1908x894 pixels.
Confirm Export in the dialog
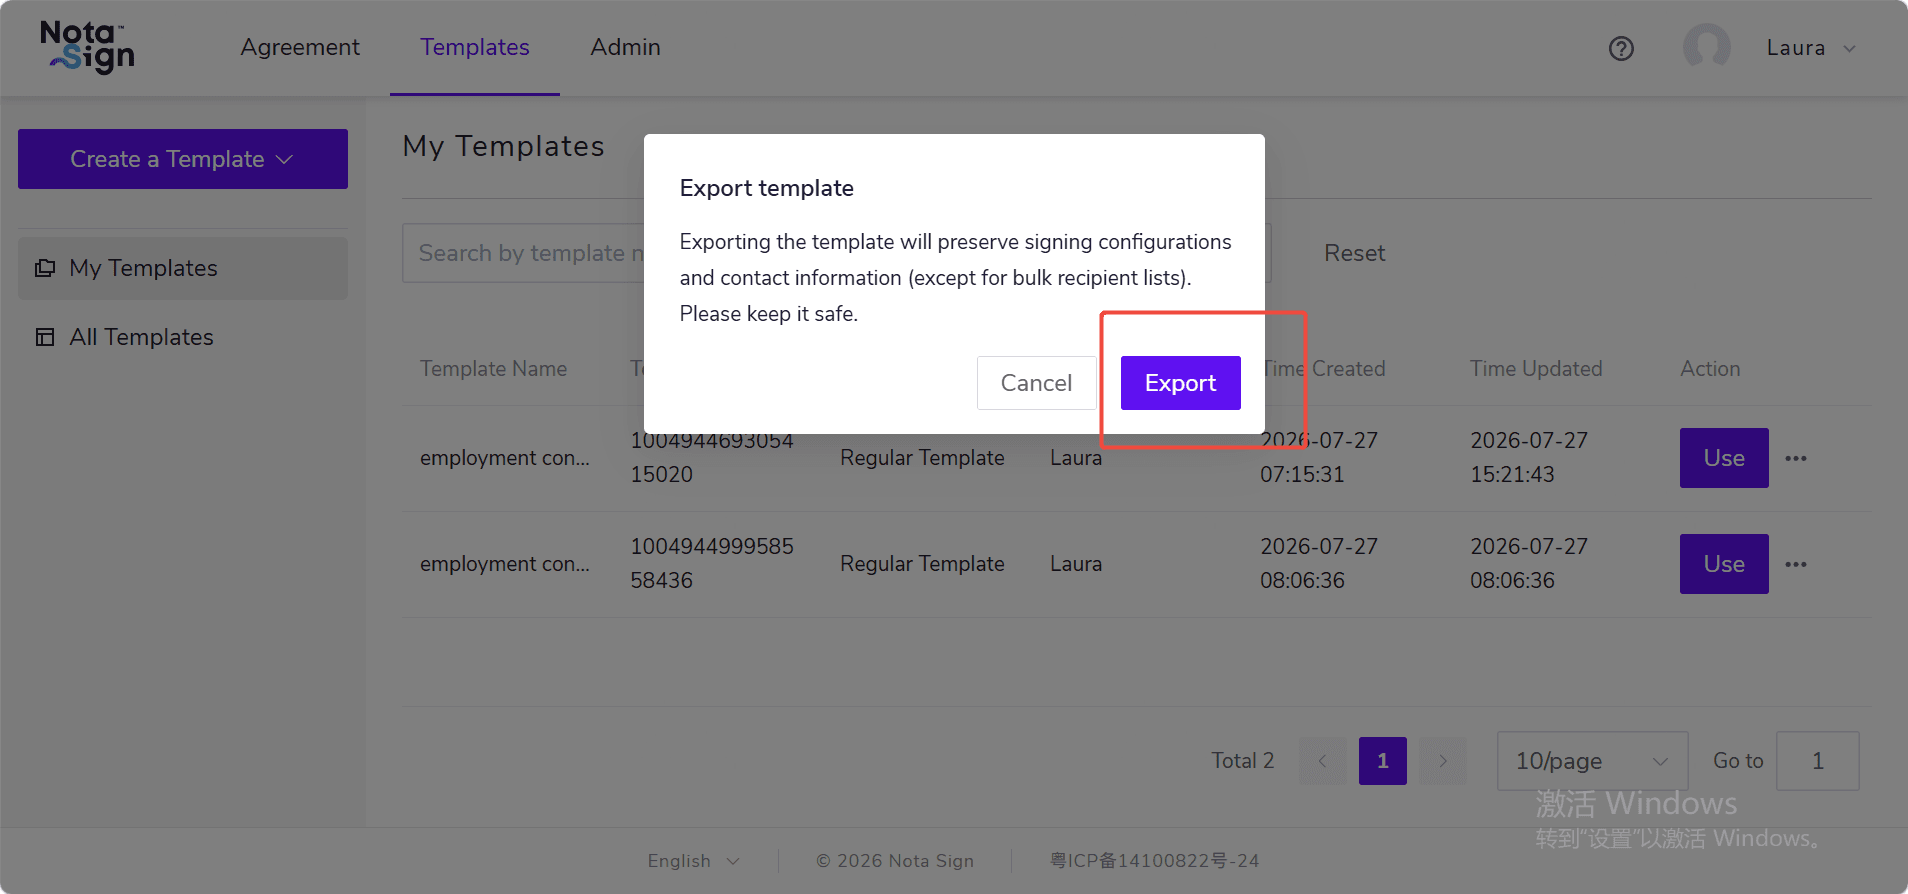pyautogui.click(x=1180, y=383)
